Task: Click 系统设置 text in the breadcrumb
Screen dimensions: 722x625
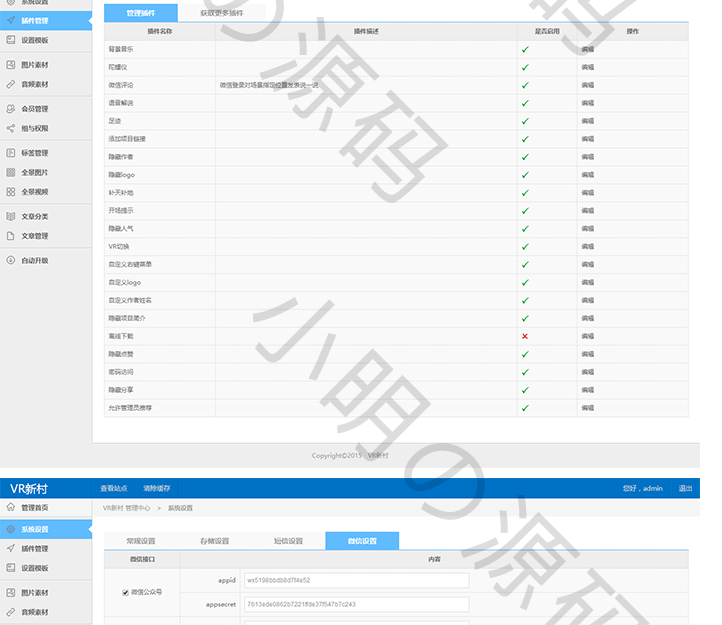Action: (180, 508)
